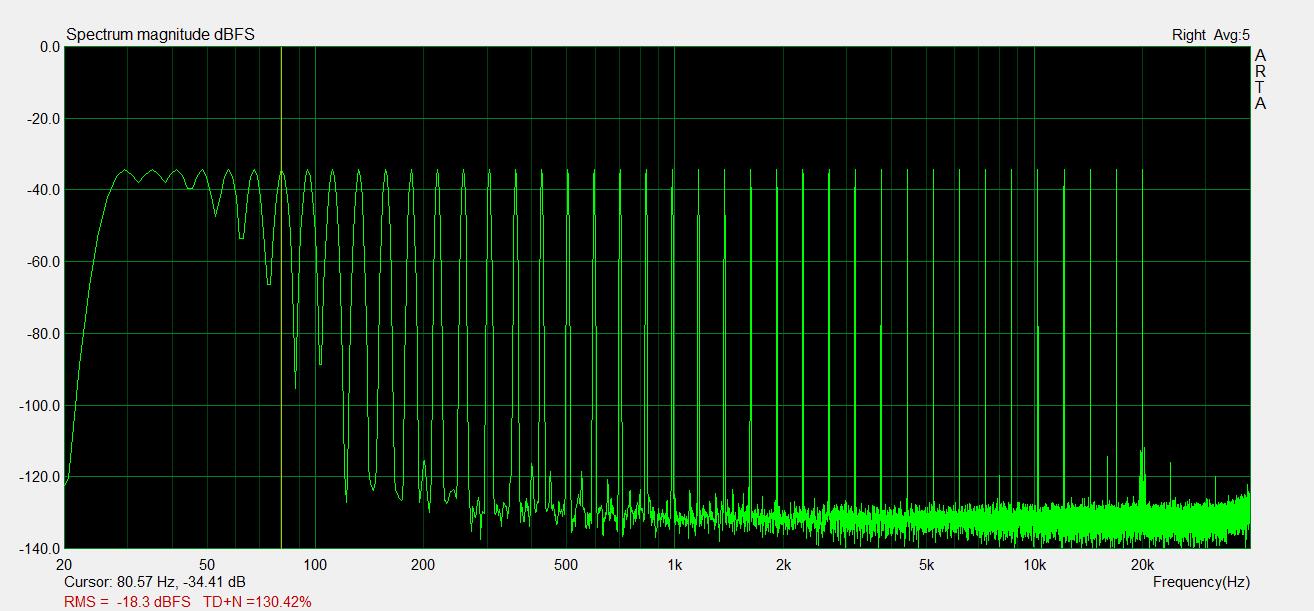Viewport: 1314px width, 611px height.
Task: Click the '200' frequency axis label
Action: [423, 564]
